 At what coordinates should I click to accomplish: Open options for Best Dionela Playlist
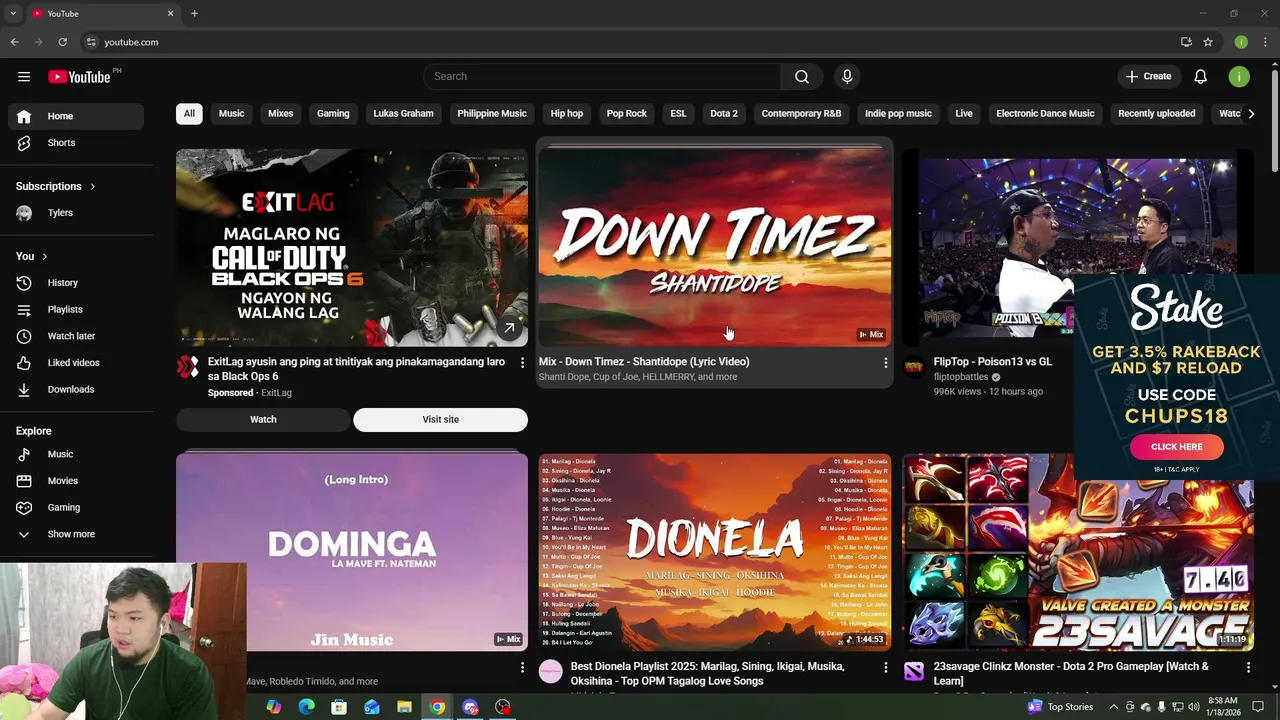[x=885, y=666]
